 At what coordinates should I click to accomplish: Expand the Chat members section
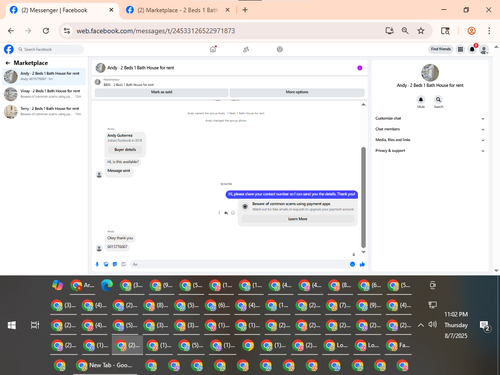pos(430,129)
